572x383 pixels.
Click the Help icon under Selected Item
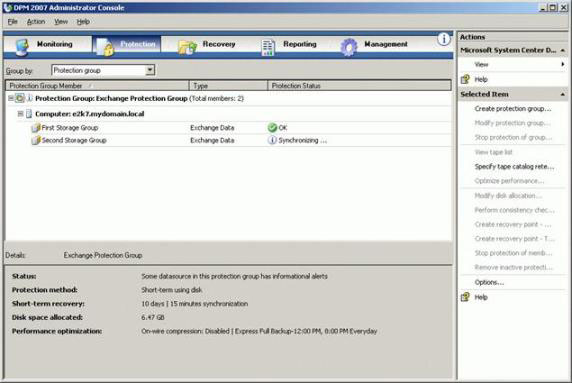click(465, 297)
